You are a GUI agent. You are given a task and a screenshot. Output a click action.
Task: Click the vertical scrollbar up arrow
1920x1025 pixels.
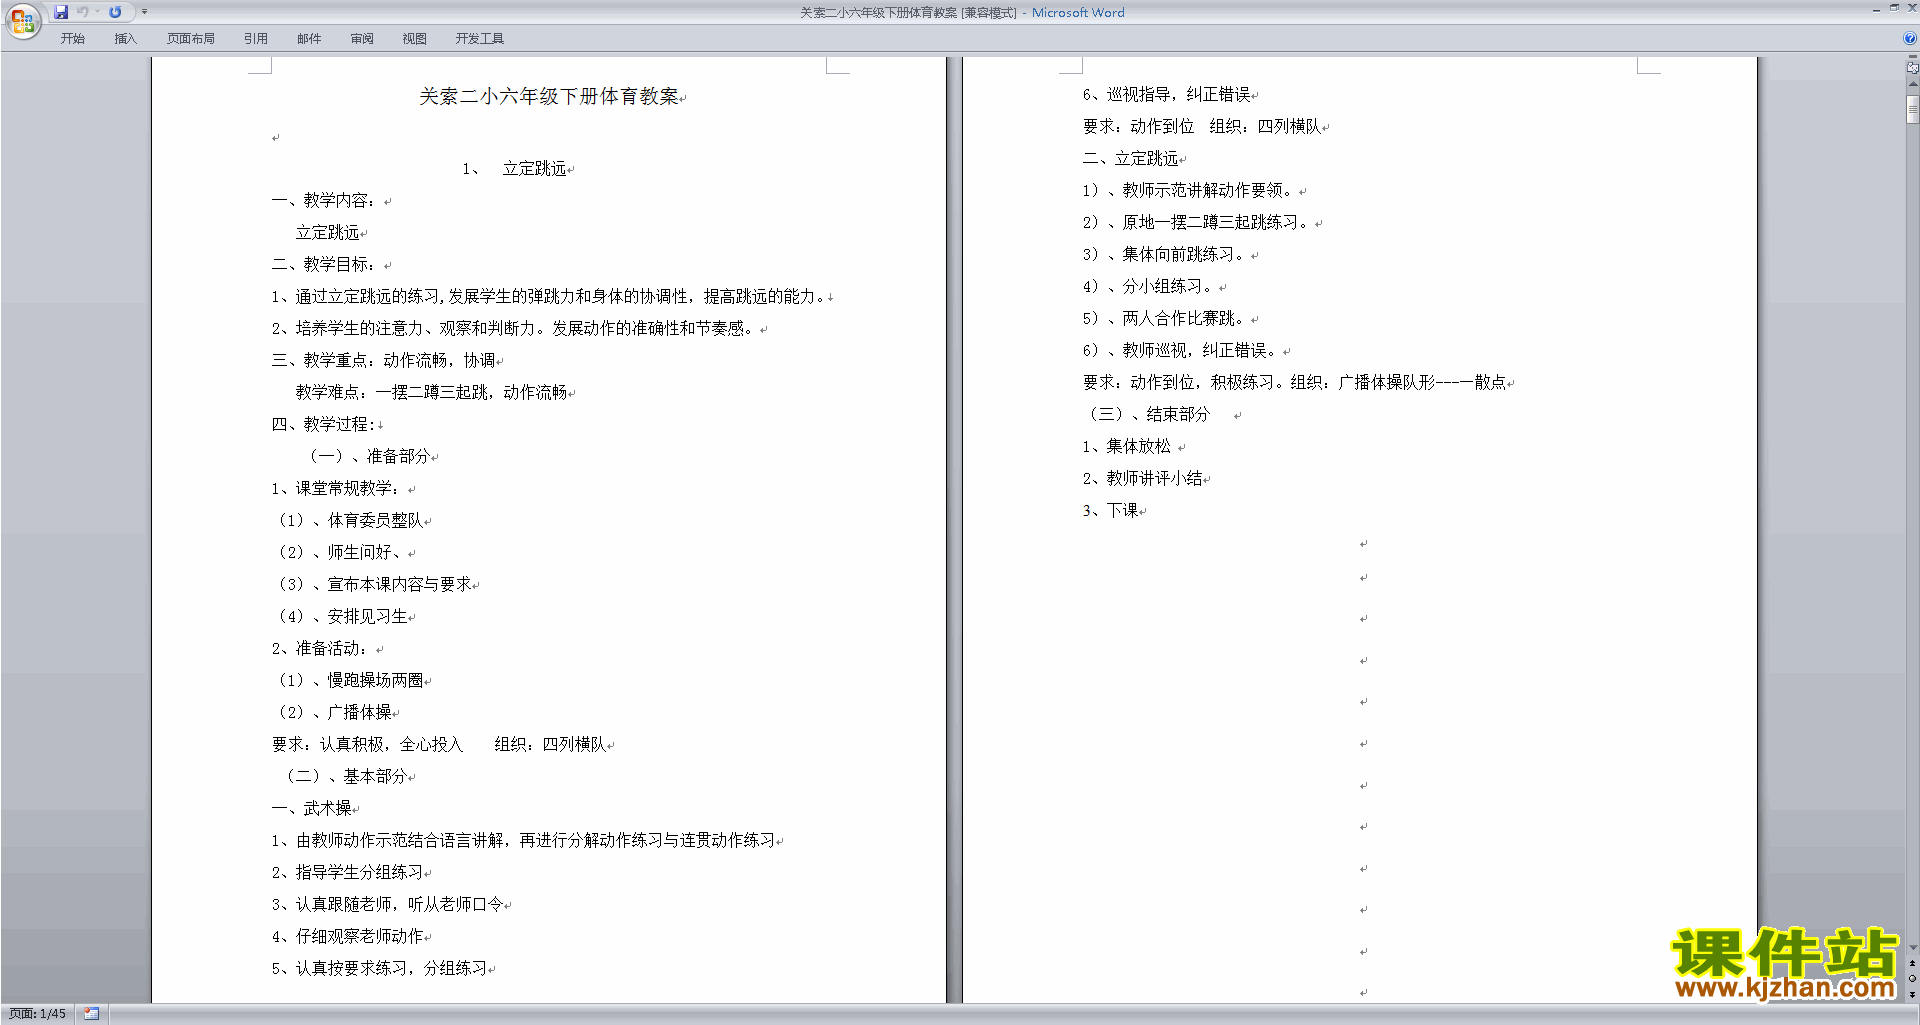click(x=1912, y=85)
